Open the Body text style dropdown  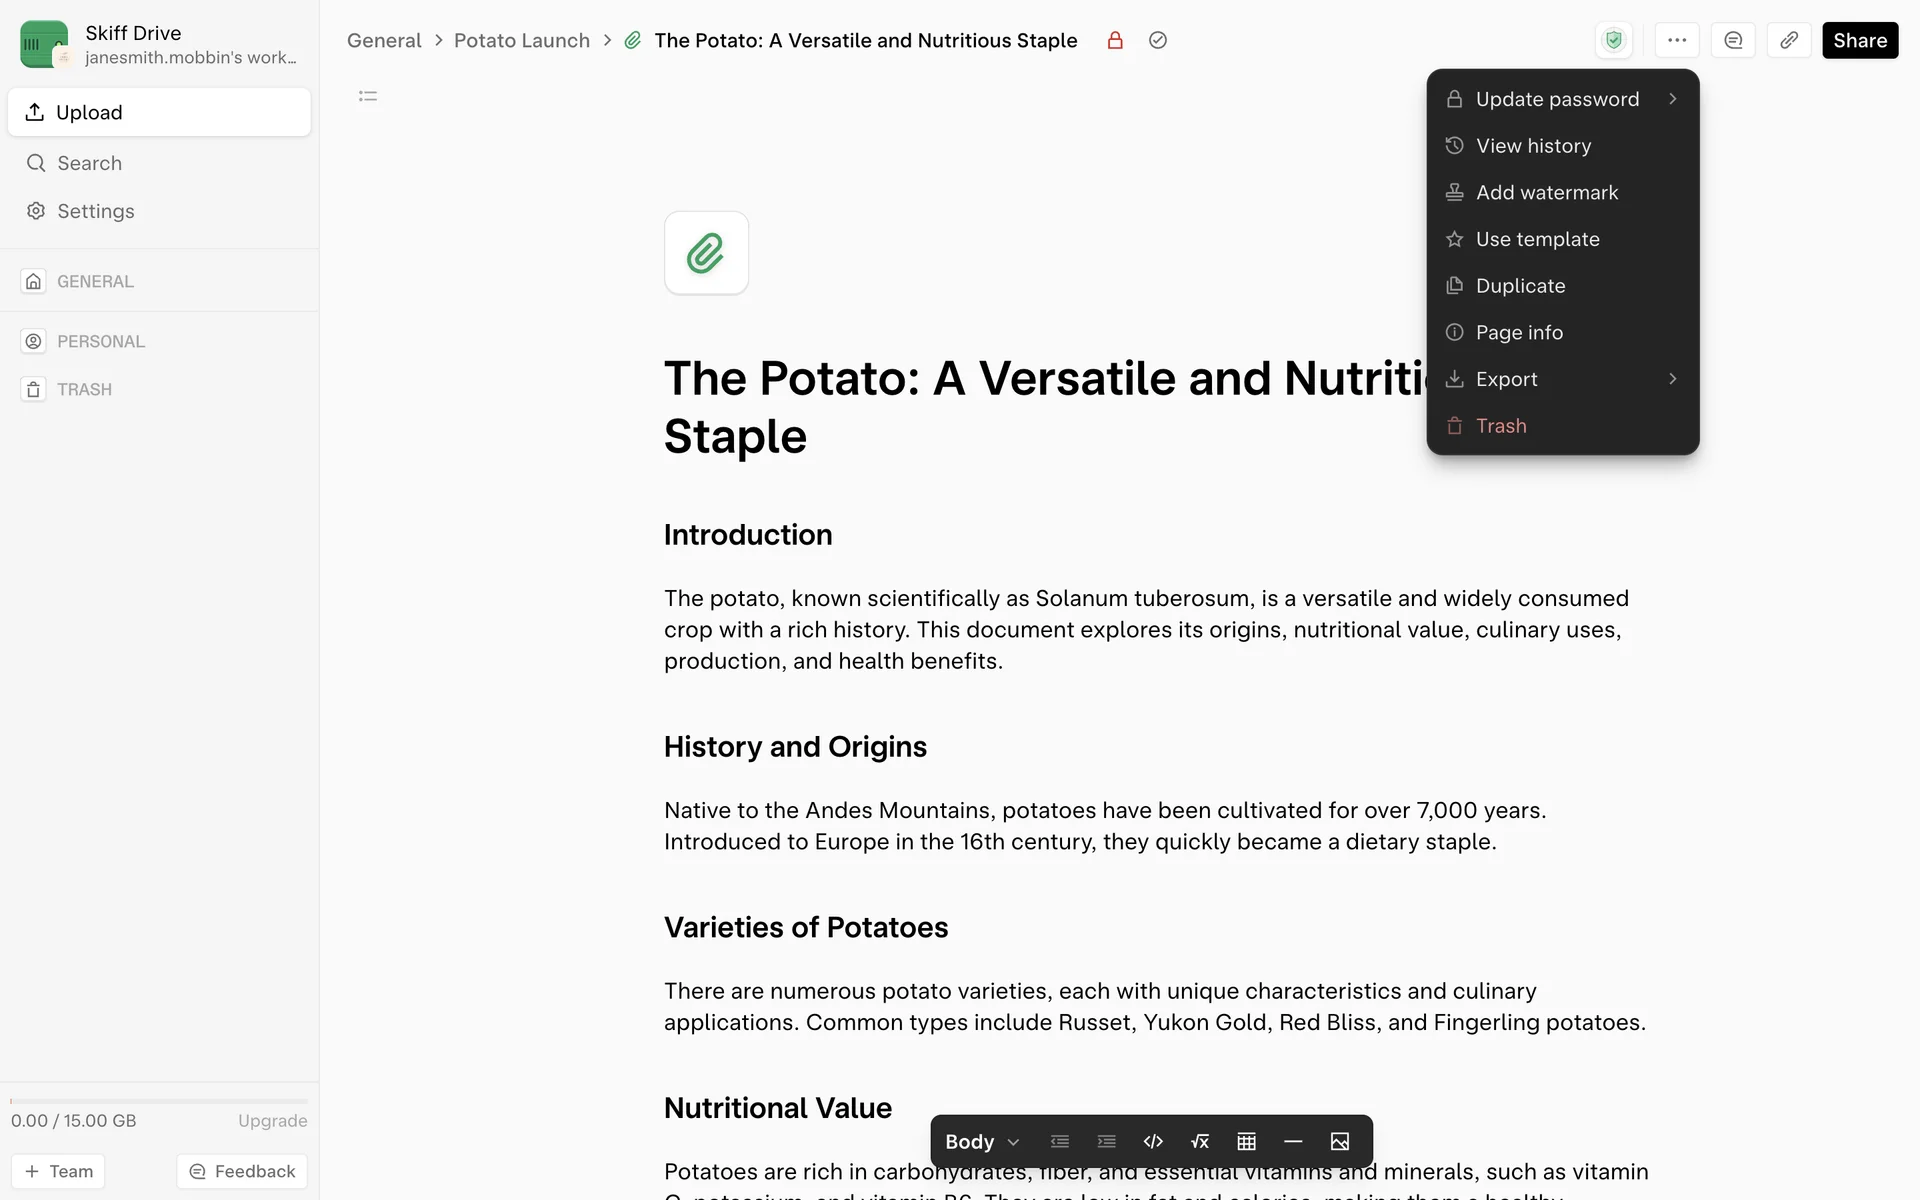[x=981, y=1141]
